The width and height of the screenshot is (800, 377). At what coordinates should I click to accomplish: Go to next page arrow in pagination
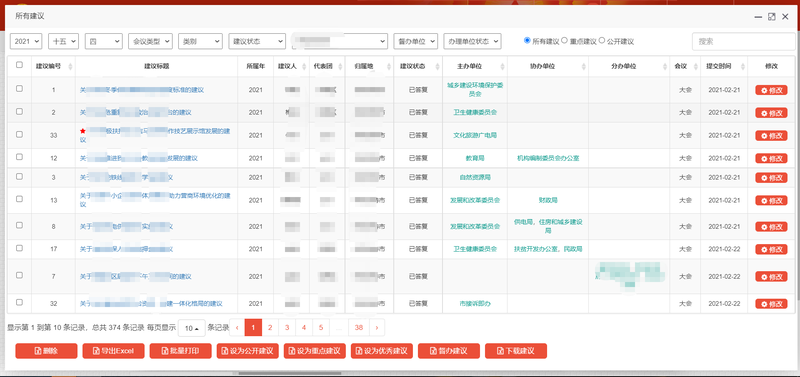377,328
